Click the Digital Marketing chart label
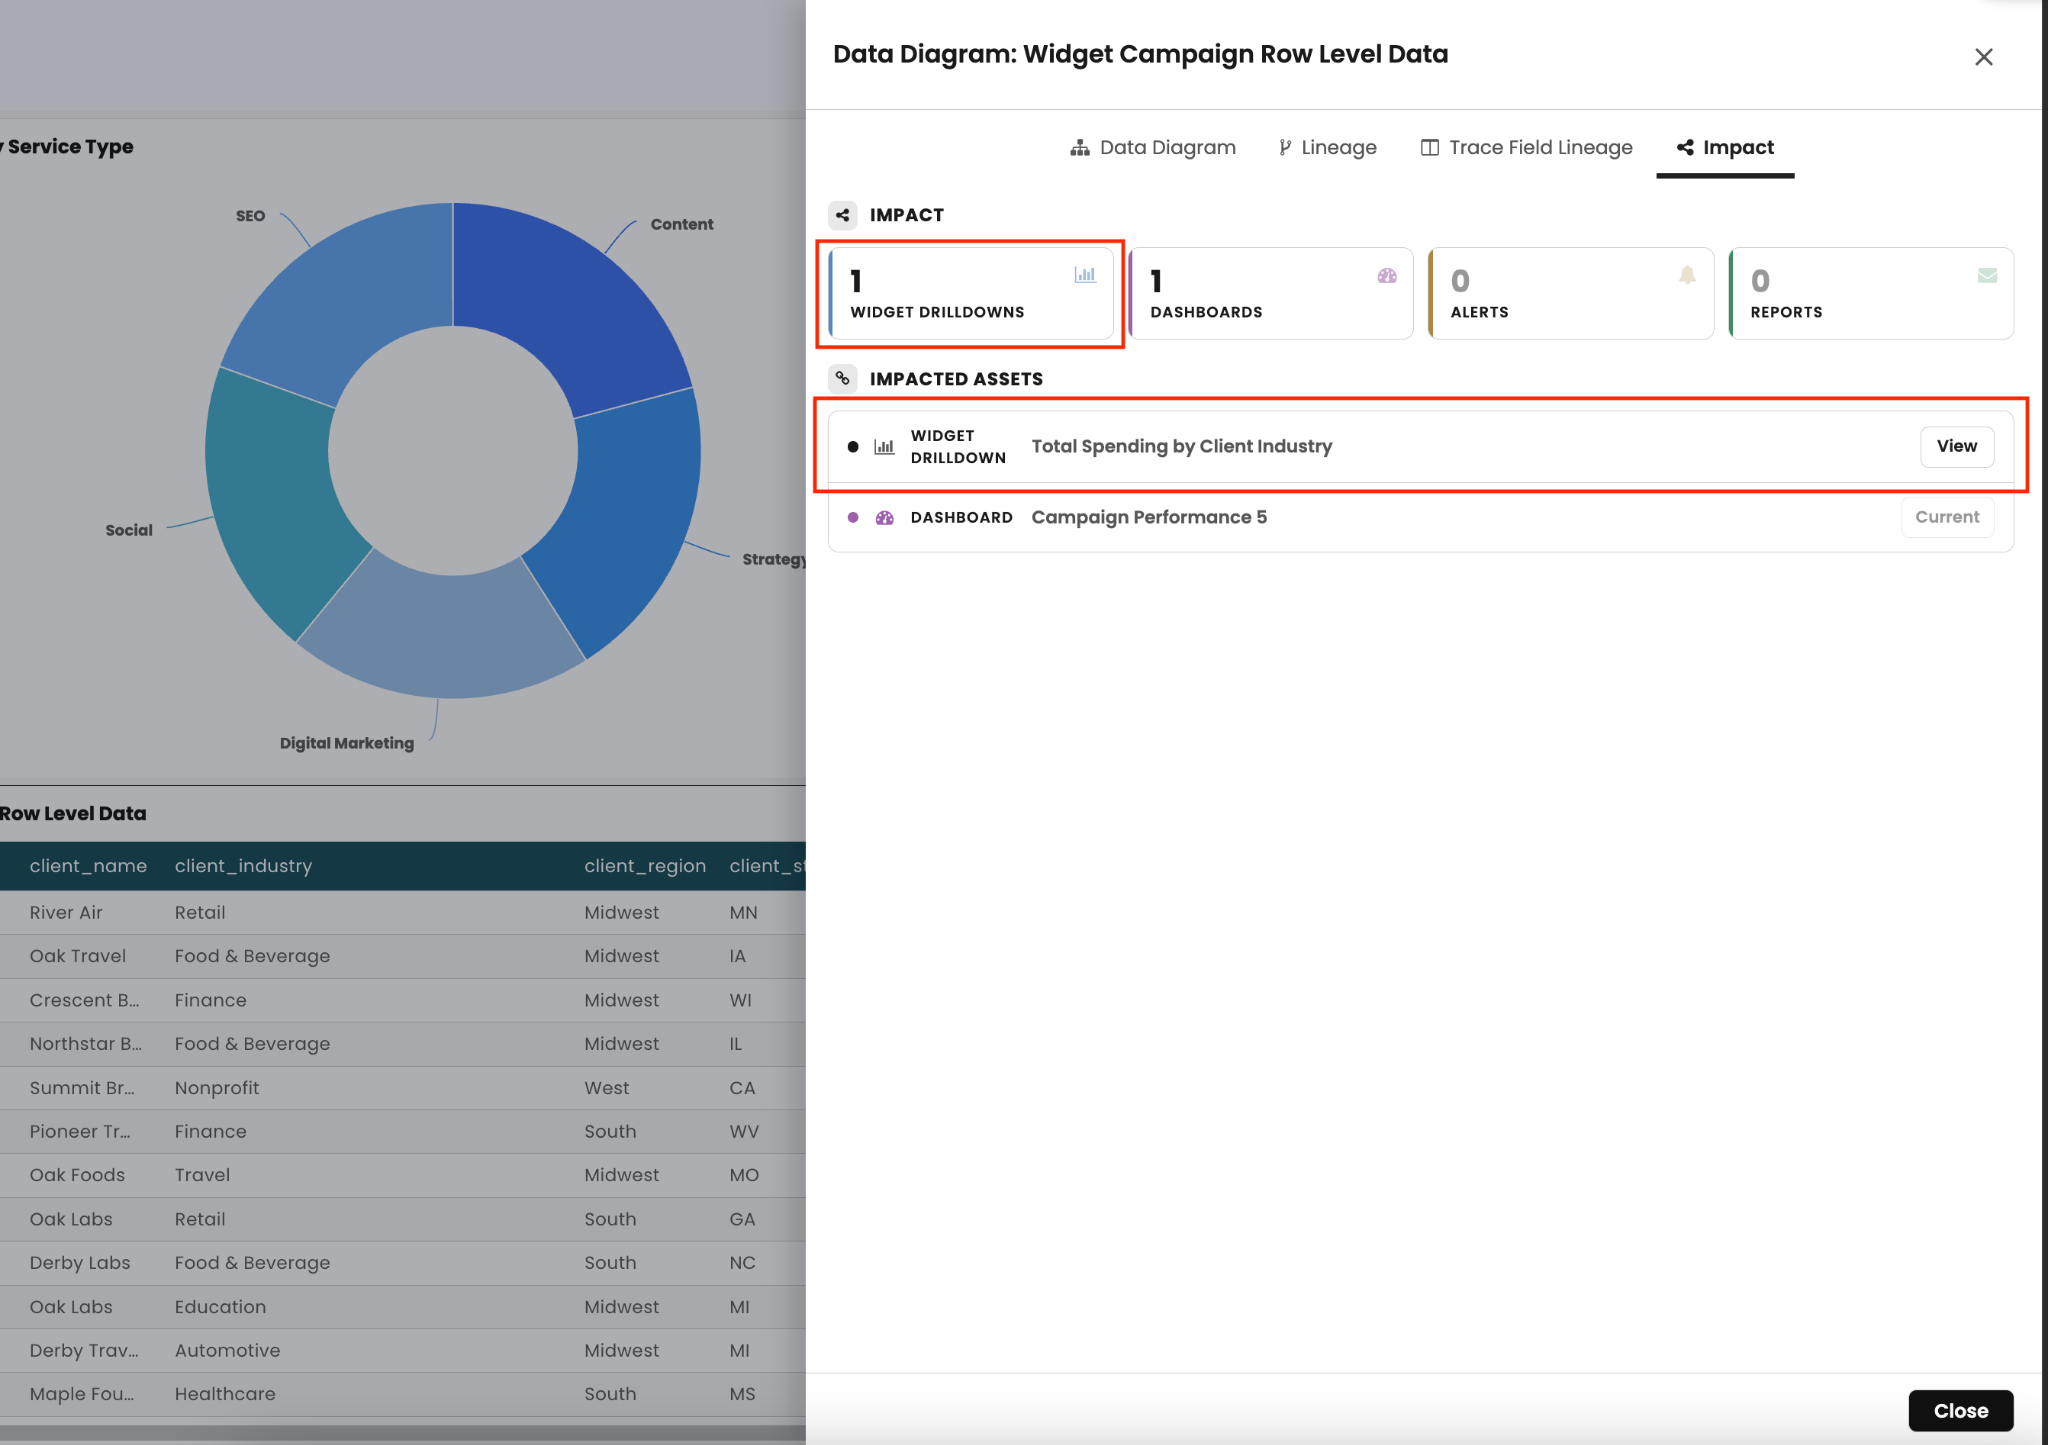The image size is (2048, 1445). (x=347, y=743)
